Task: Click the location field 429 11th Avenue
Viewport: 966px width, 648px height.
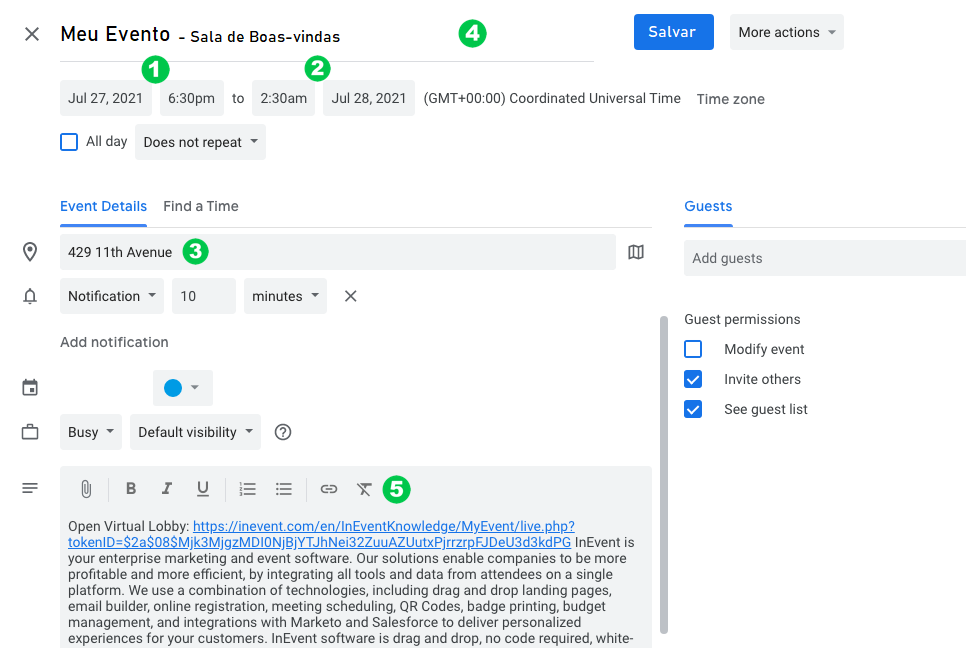Action: click(338, 252)
